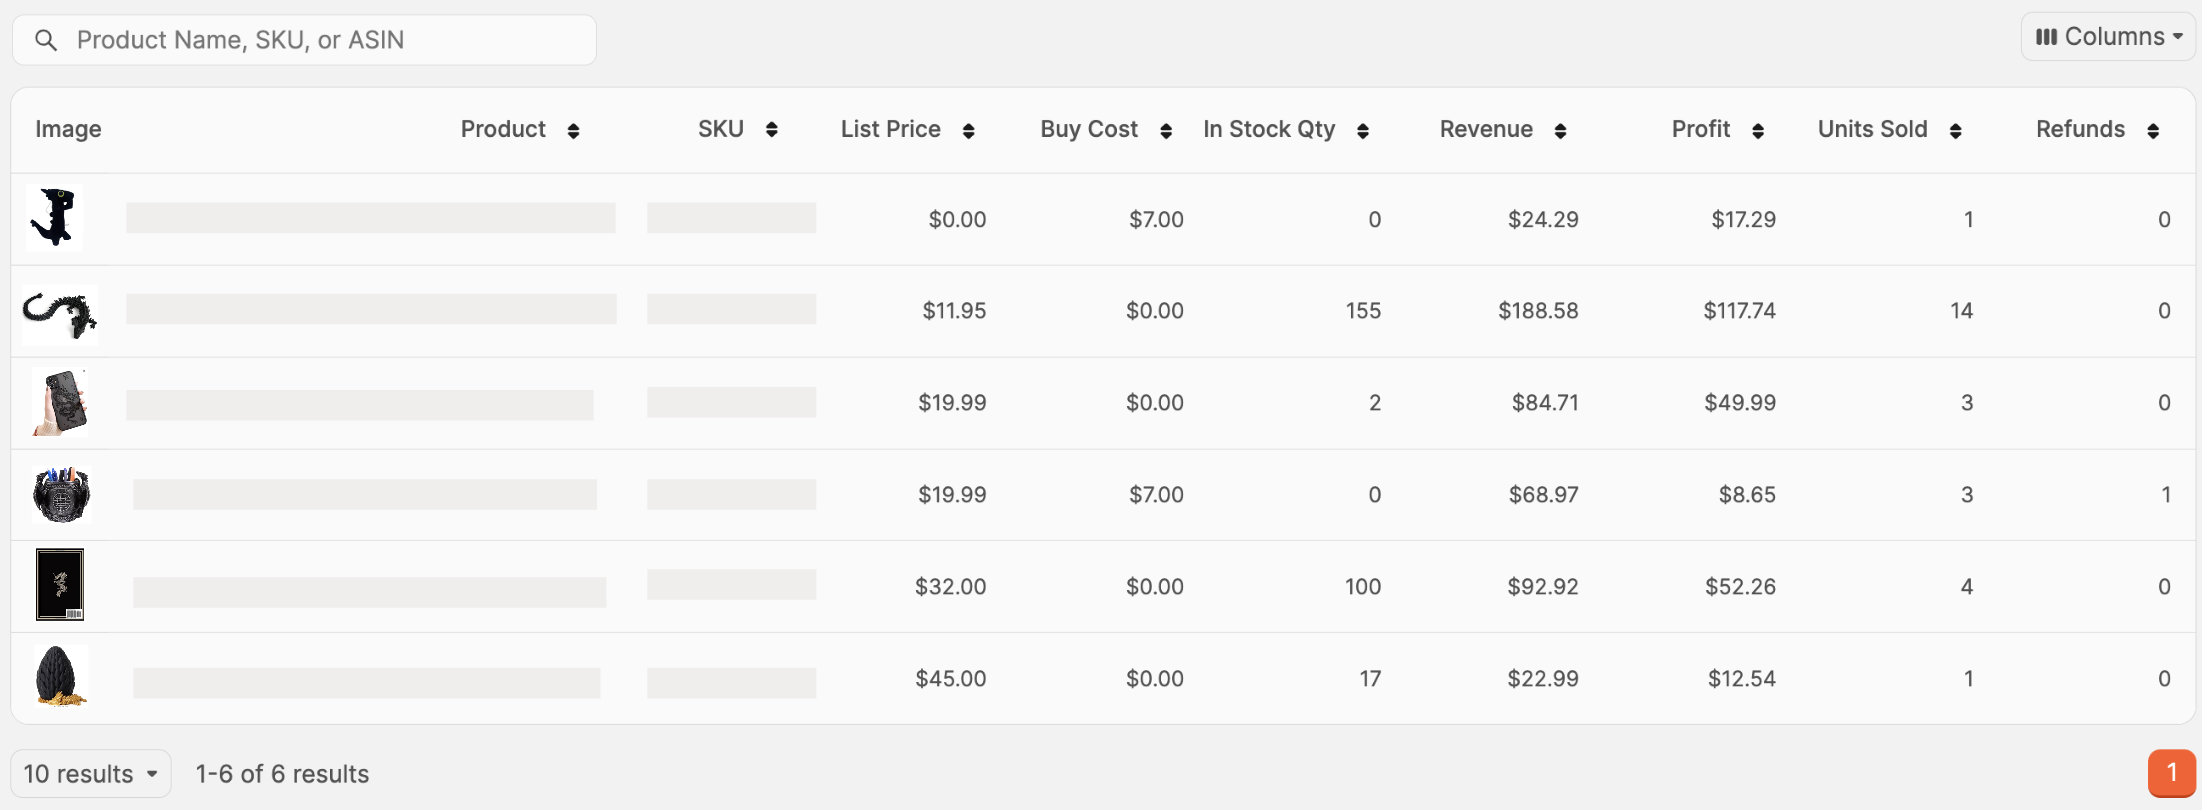Focus the Product Name, SKU, or ASIN search field
2202x810 pixels.
[x=304, y=40]
